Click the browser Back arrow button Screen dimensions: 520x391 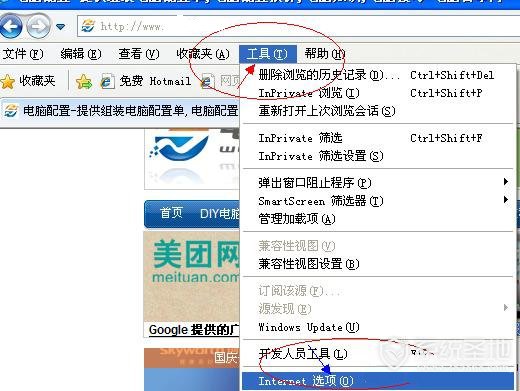click(11, 26)
